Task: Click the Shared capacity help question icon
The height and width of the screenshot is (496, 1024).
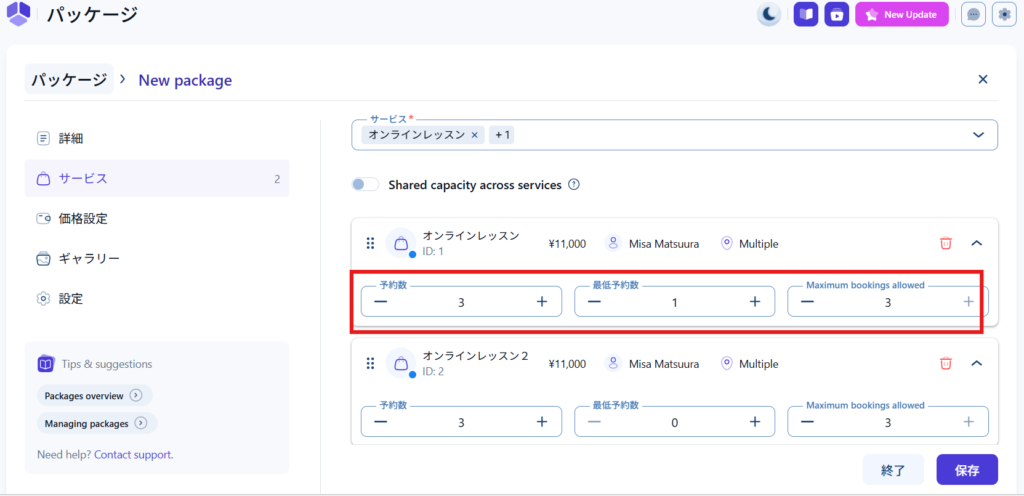Action: click(x=574, y=185)
